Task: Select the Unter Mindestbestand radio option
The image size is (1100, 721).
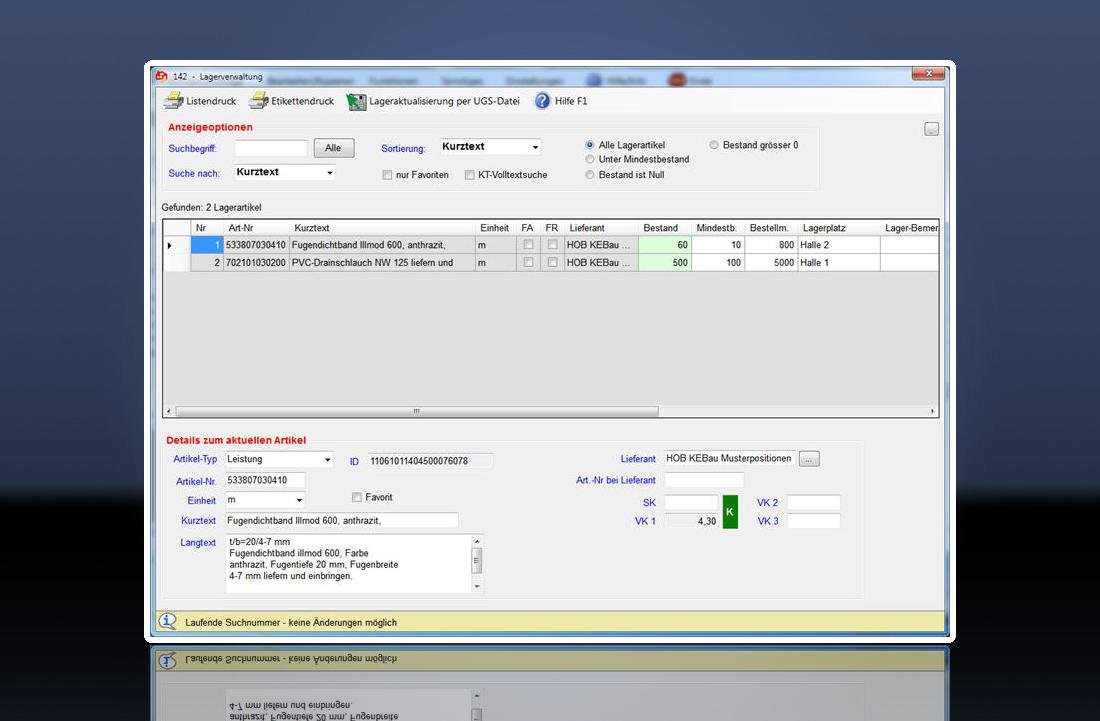Action: [590, 159]
